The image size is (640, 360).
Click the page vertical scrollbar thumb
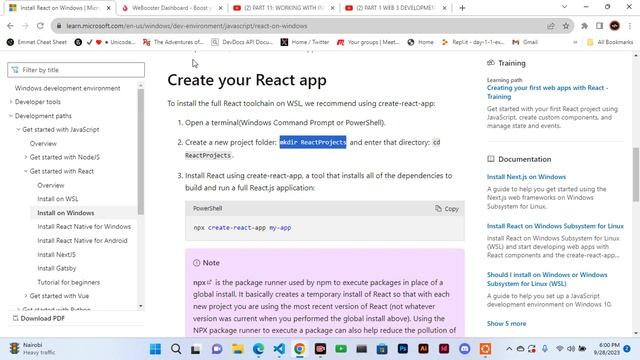(x=636, y=174)
